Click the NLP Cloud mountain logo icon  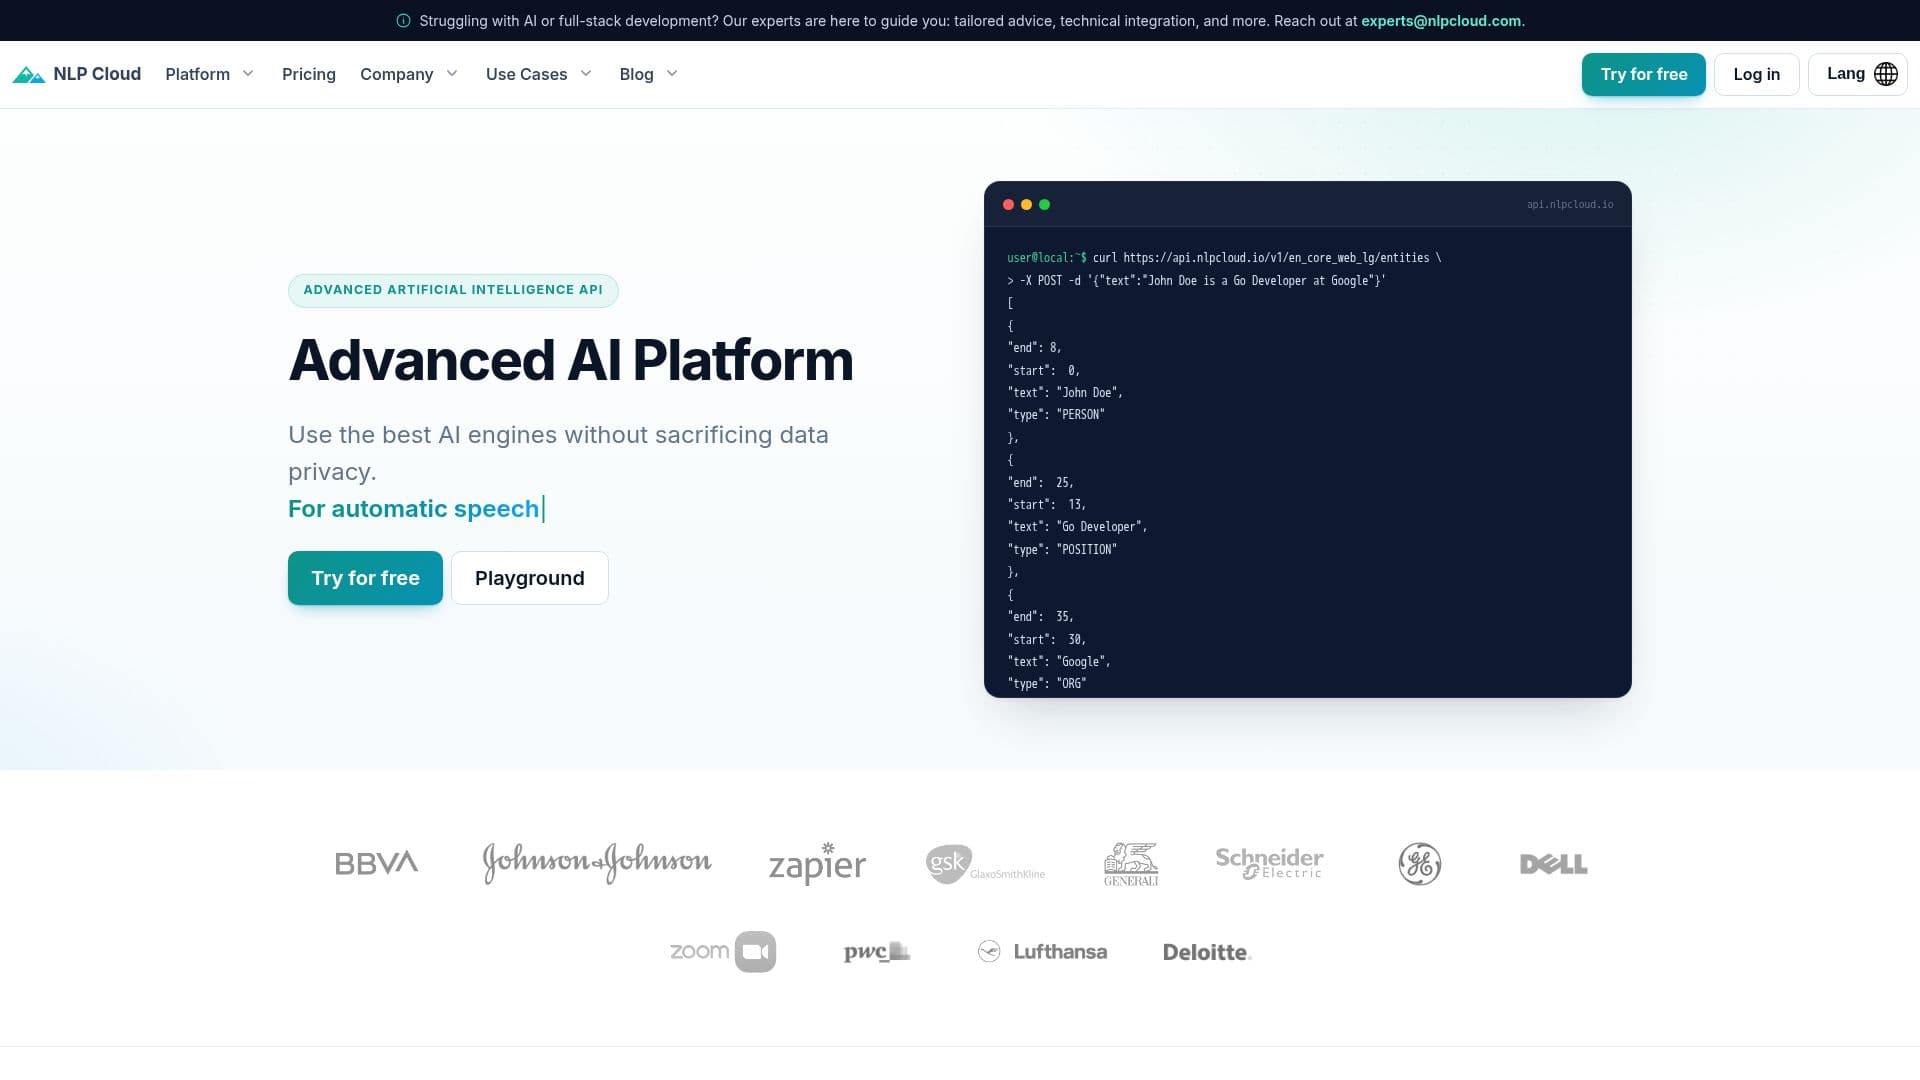coord(29,74)
